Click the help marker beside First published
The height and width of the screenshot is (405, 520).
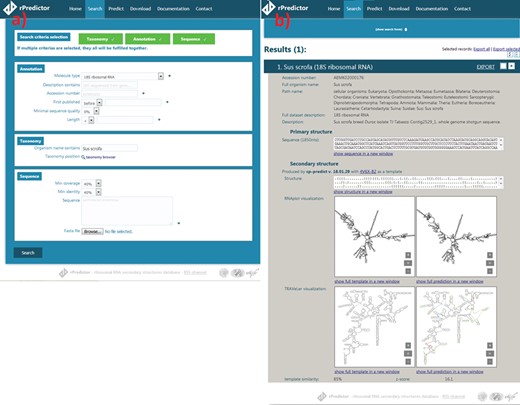(x=167, y=102)
